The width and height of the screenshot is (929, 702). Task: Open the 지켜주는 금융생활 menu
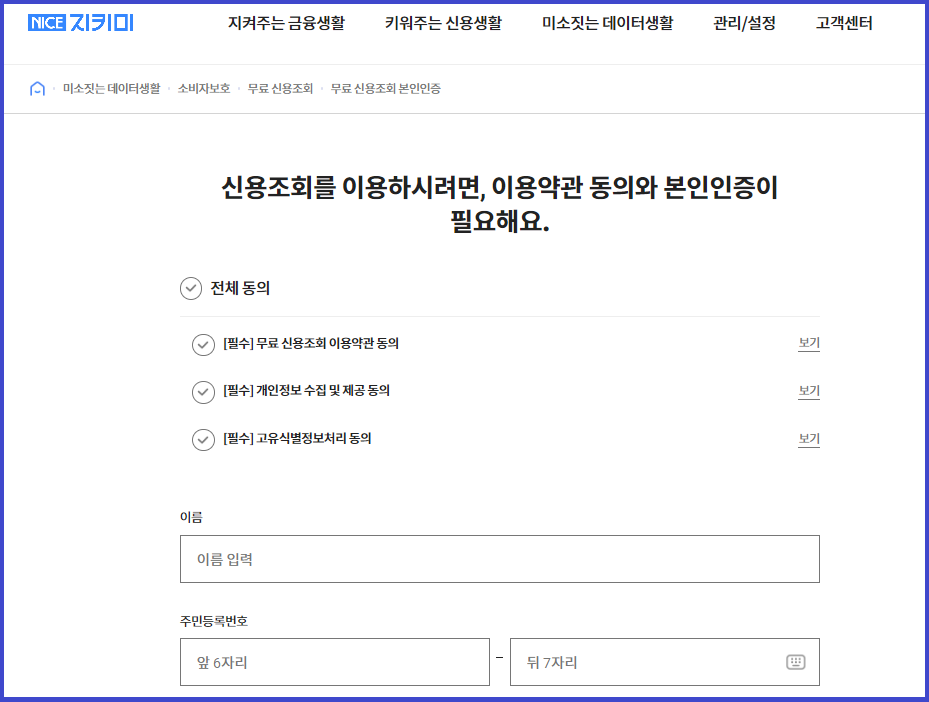286,23
